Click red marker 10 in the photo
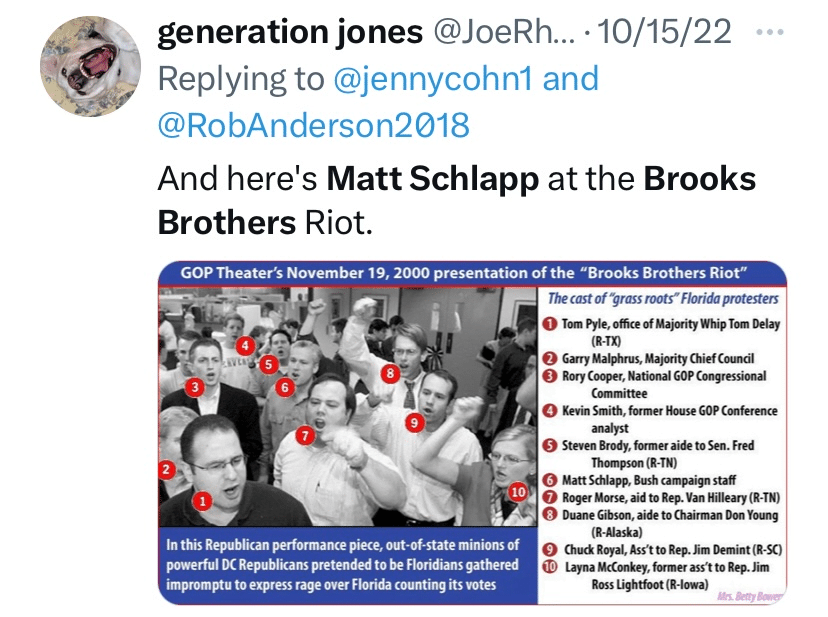Viewport: 828px width, 617px height. pos(517,492)
